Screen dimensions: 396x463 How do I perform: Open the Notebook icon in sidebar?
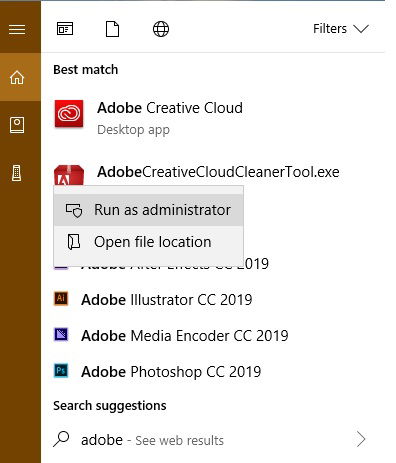click(x=17, y=125)
